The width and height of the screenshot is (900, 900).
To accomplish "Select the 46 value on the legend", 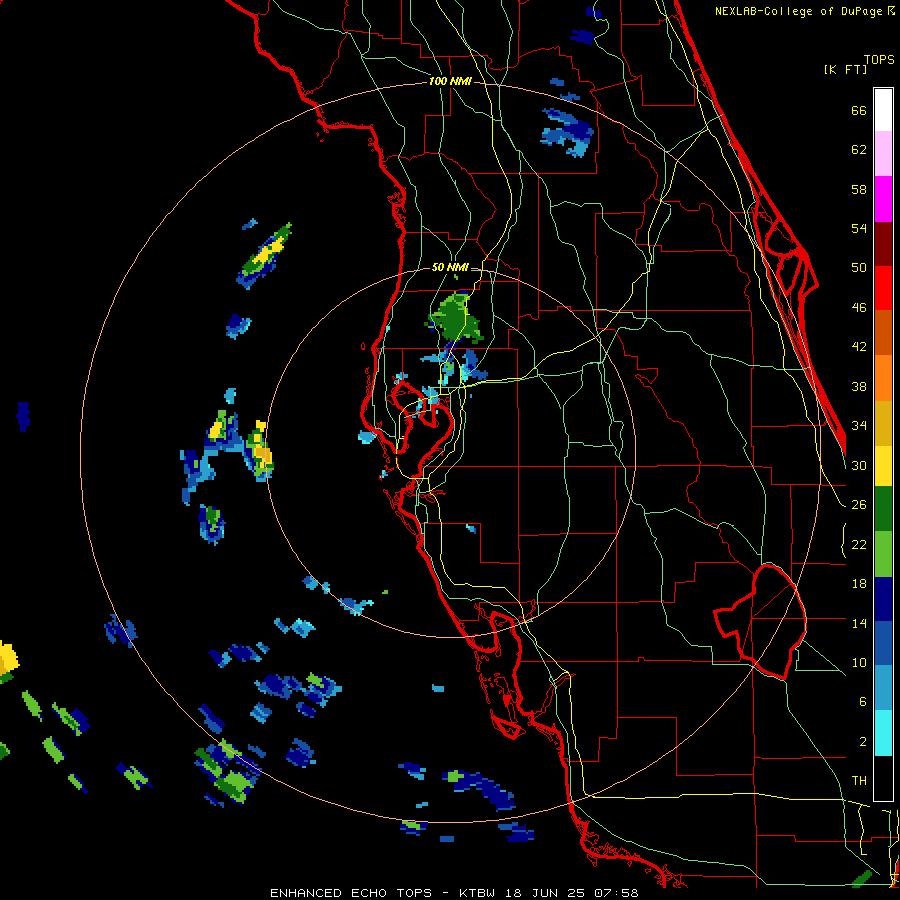I will (859, 308).
